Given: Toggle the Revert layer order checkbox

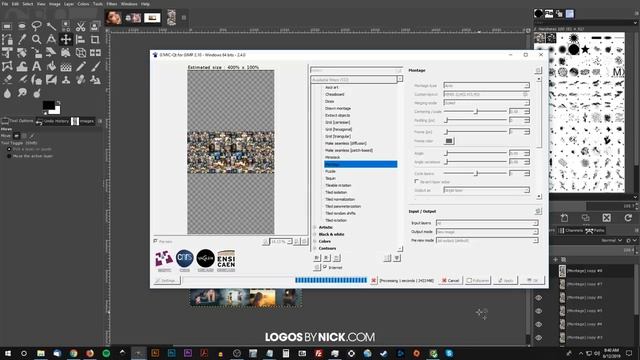Looking at the screenshot, I should (417, 181).
